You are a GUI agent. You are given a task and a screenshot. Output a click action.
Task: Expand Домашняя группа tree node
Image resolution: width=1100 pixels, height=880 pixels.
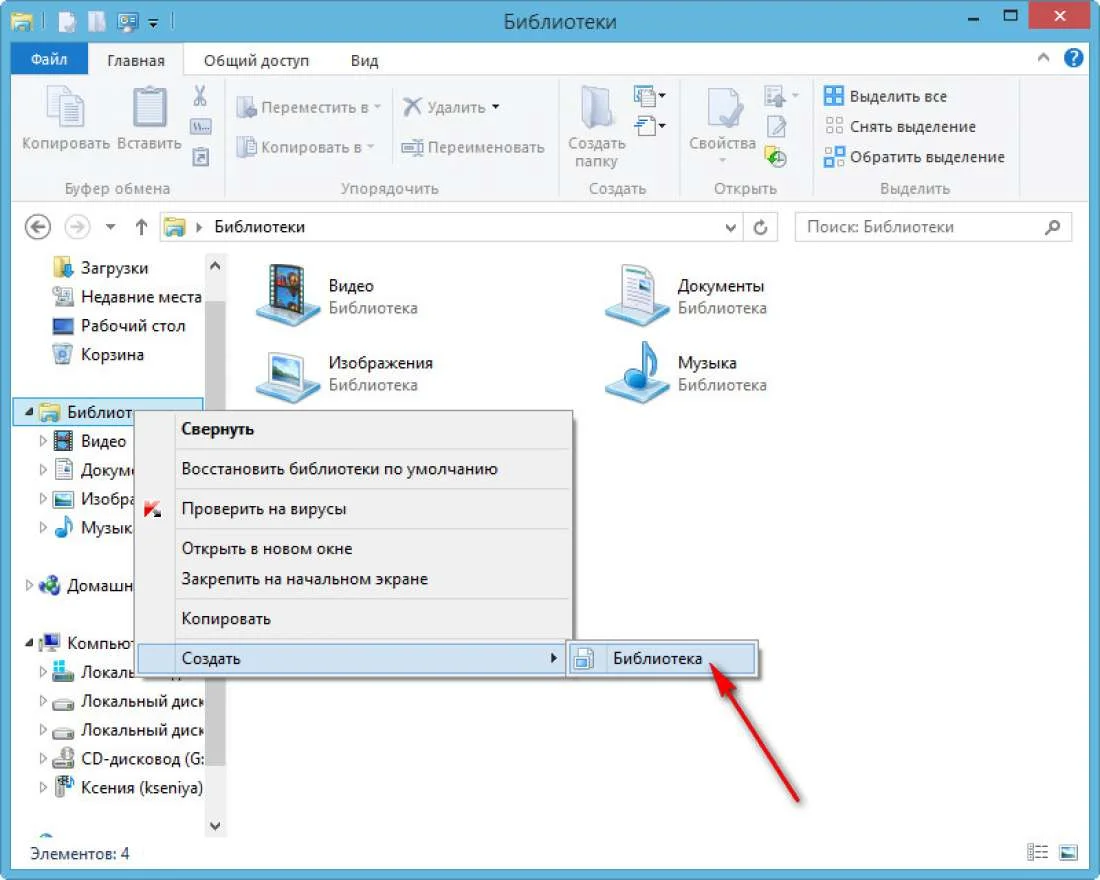28,585
